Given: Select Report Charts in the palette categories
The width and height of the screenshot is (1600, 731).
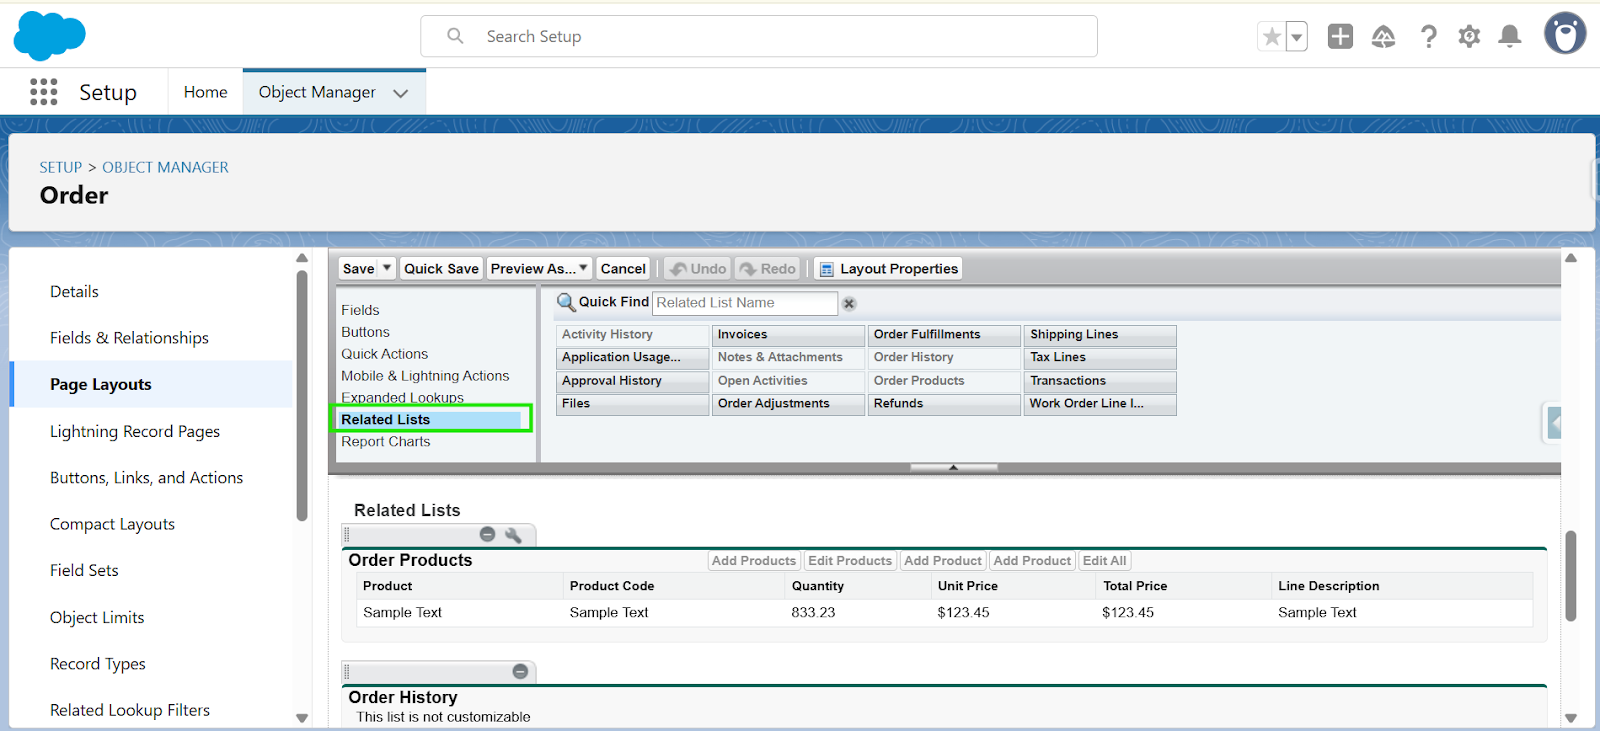Looking at the screenshot, I should click(385, 441).
